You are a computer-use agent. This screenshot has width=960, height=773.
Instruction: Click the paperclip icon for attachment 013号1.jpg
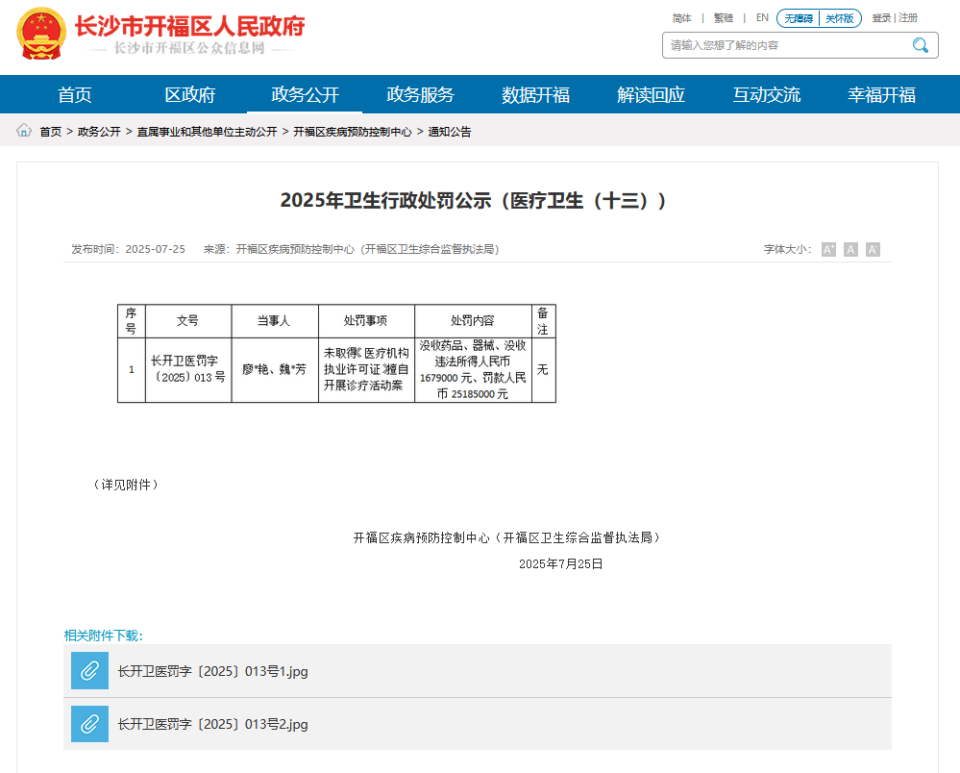(x=89, y=671)
